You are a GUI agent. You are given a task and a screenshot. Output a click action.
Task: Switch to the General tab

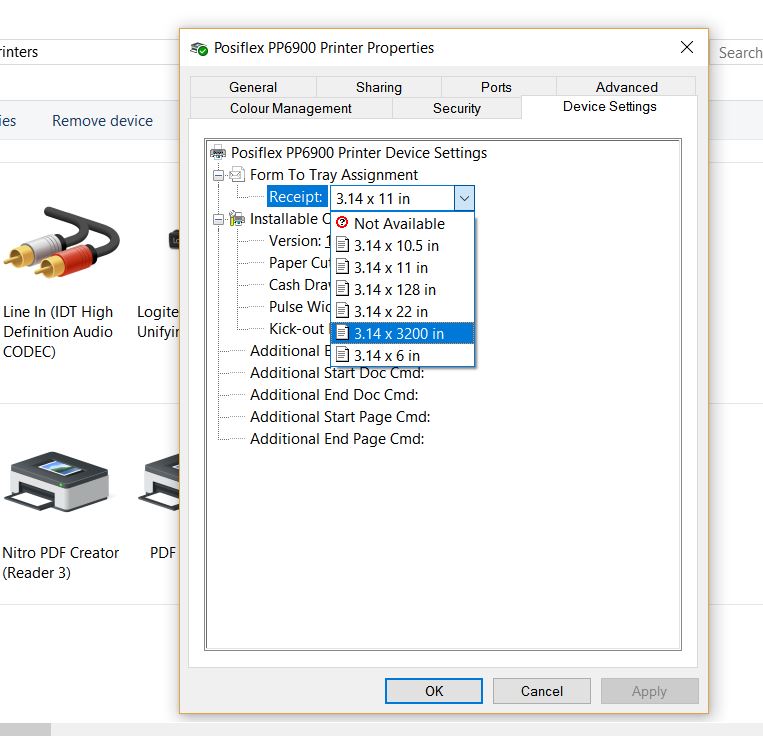[x=253, y=87]
